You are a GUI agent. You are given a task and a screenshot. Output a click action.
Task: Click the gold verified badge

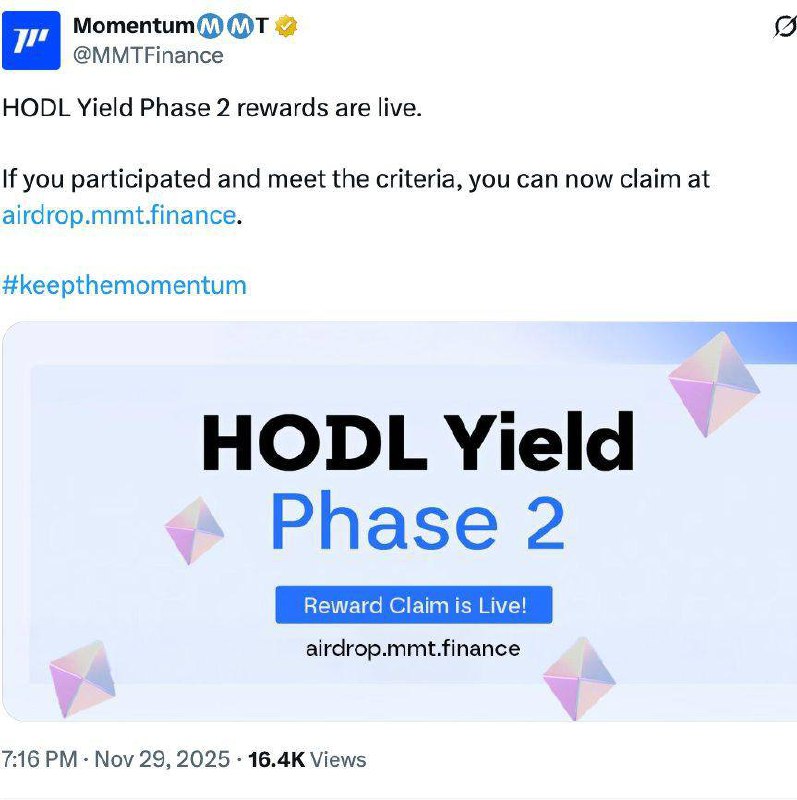pos(286,26)
